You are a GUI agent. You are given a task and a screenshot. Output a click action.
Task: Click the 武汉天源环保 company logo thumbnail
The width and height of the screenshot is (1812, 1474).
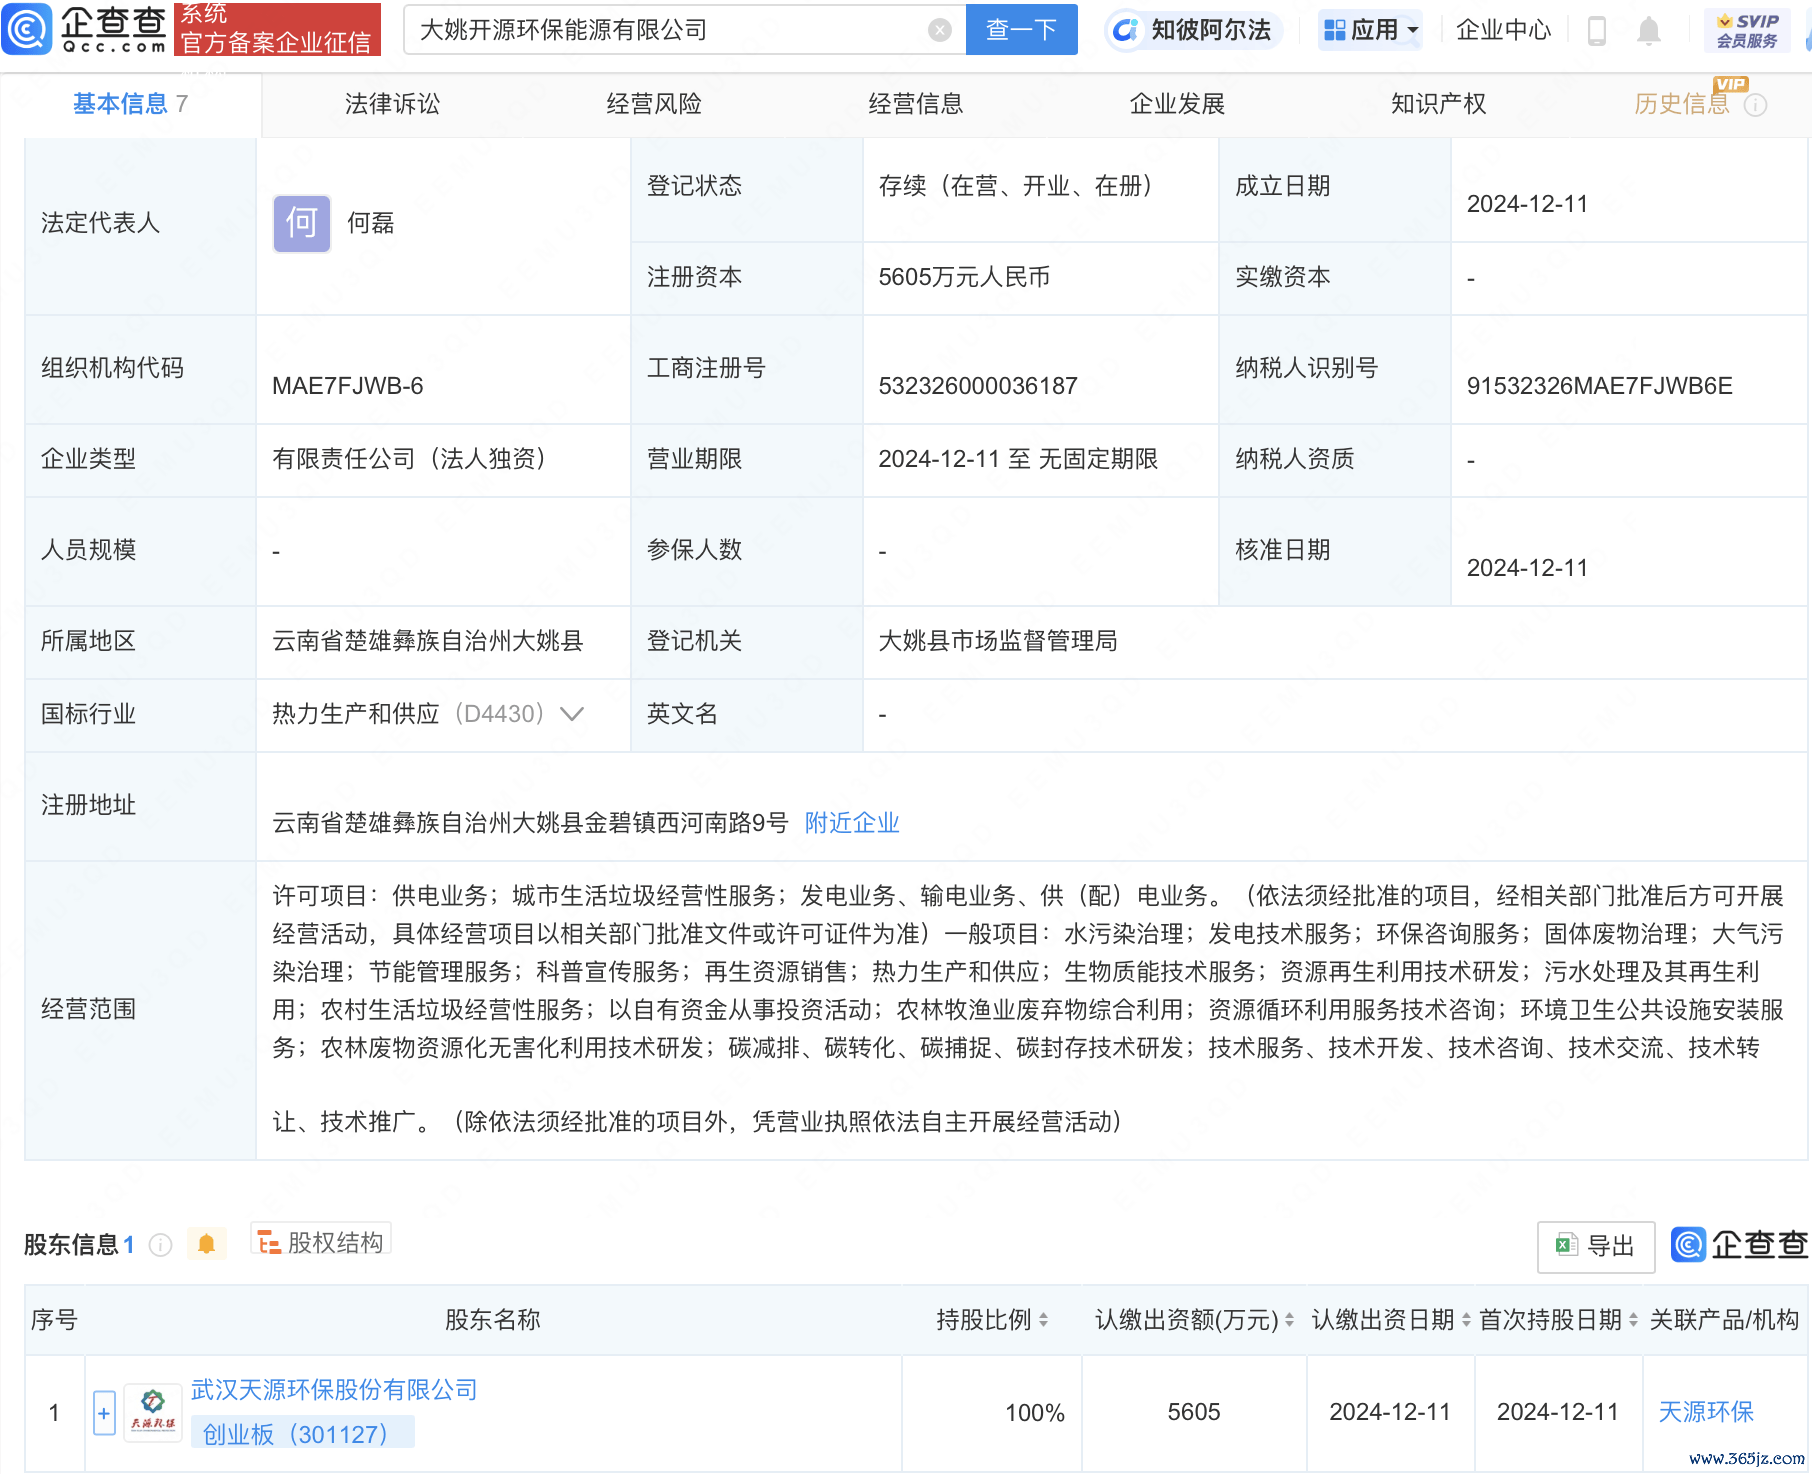point(153,1413)
